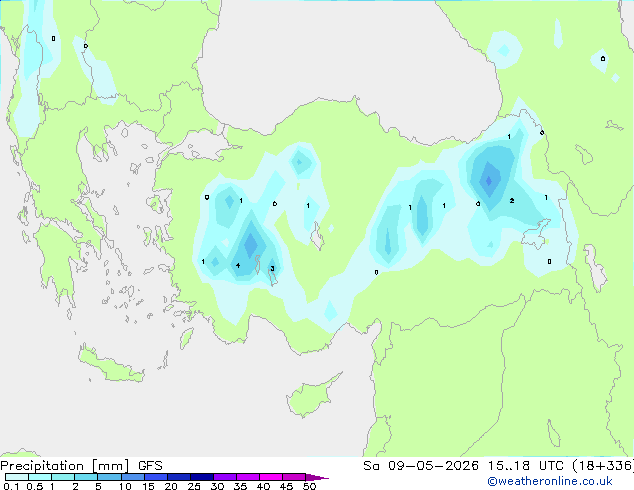Click the 10–15 mm legend color box

tap(132, 477)
